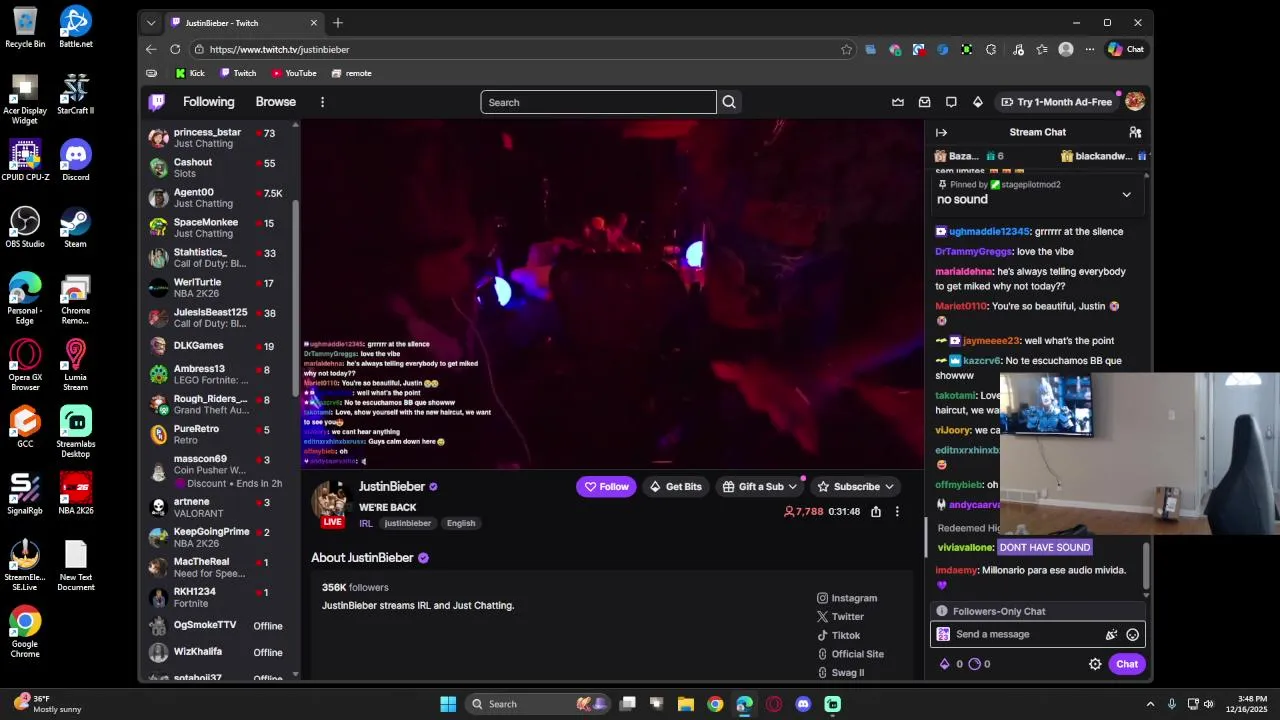Open the Whispers speech-bubble icon
Screen dimensions: 1280x720
point(951,102)
